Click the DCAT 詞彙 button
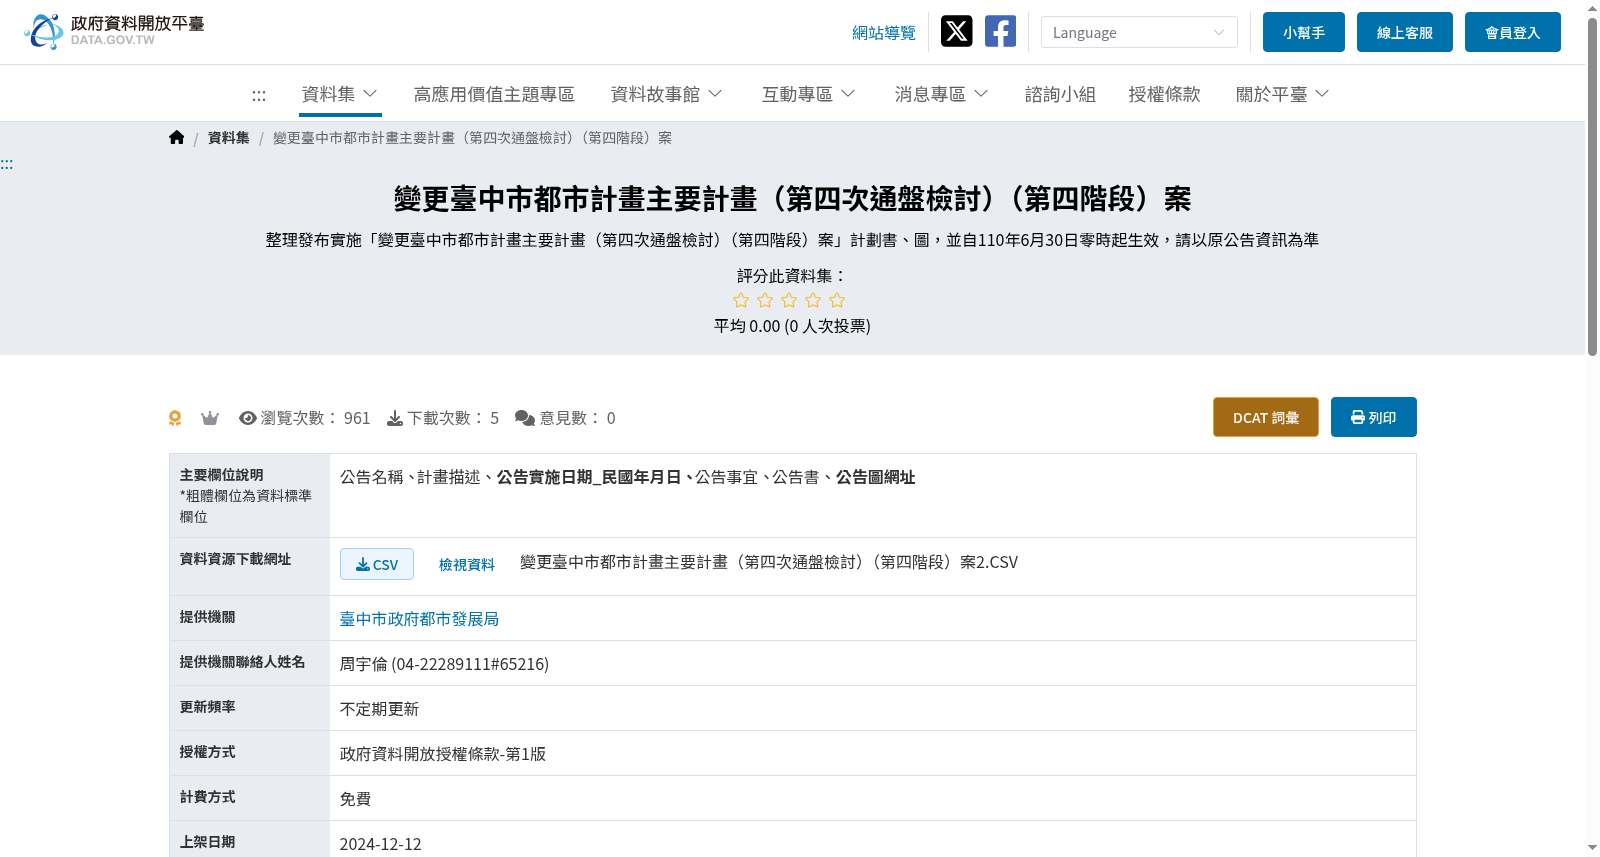Image resolution: width=1600 pixels, height=857 pixels. 1266,417
